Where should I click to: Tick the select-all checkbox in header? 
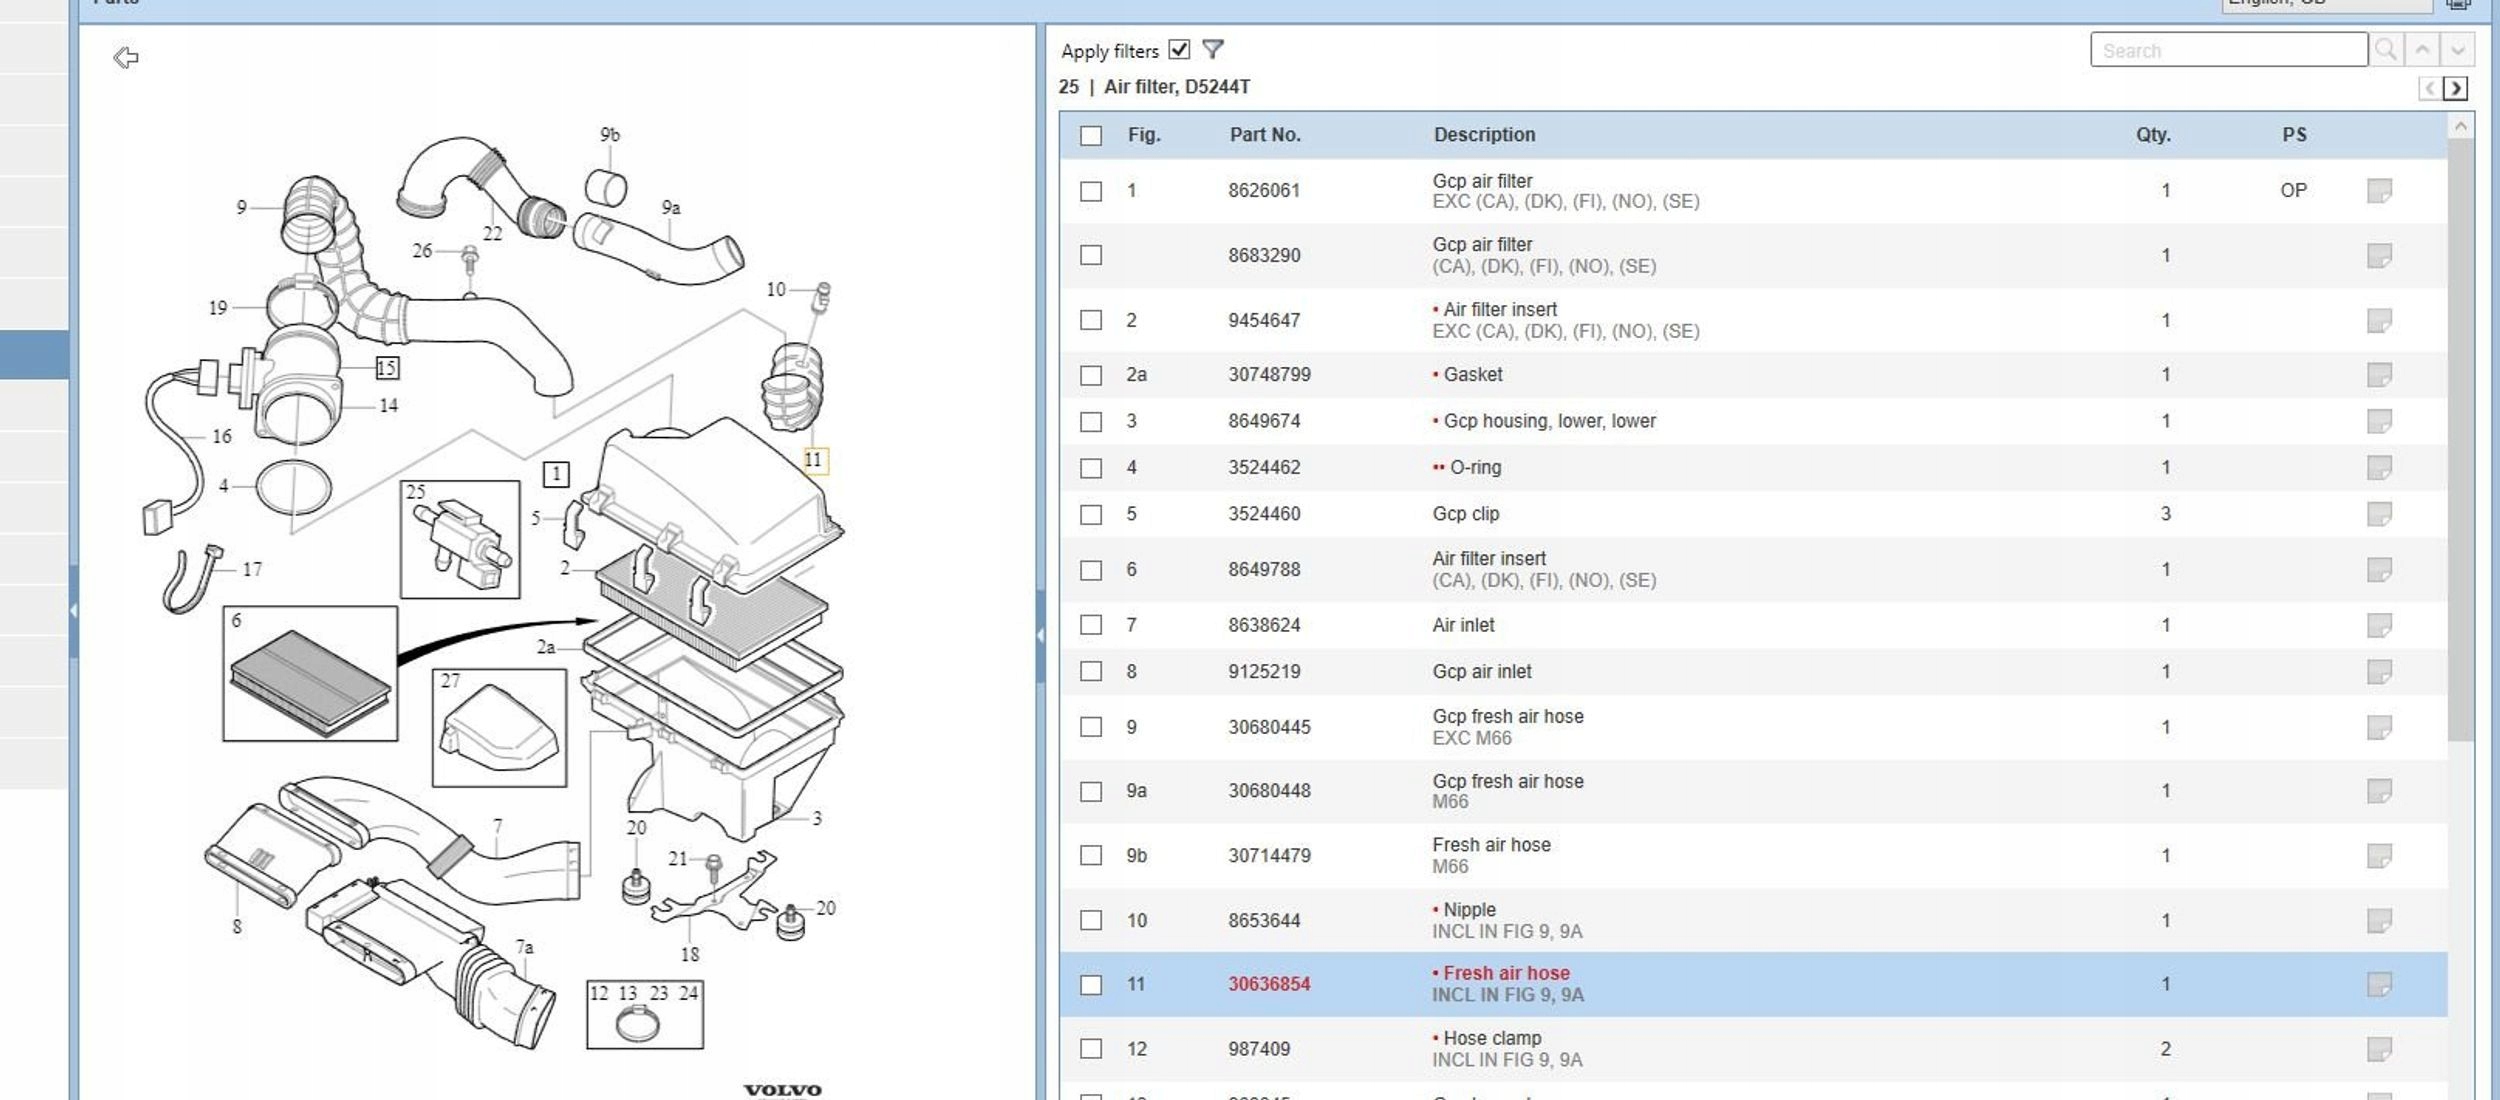tap(1091, 136)
